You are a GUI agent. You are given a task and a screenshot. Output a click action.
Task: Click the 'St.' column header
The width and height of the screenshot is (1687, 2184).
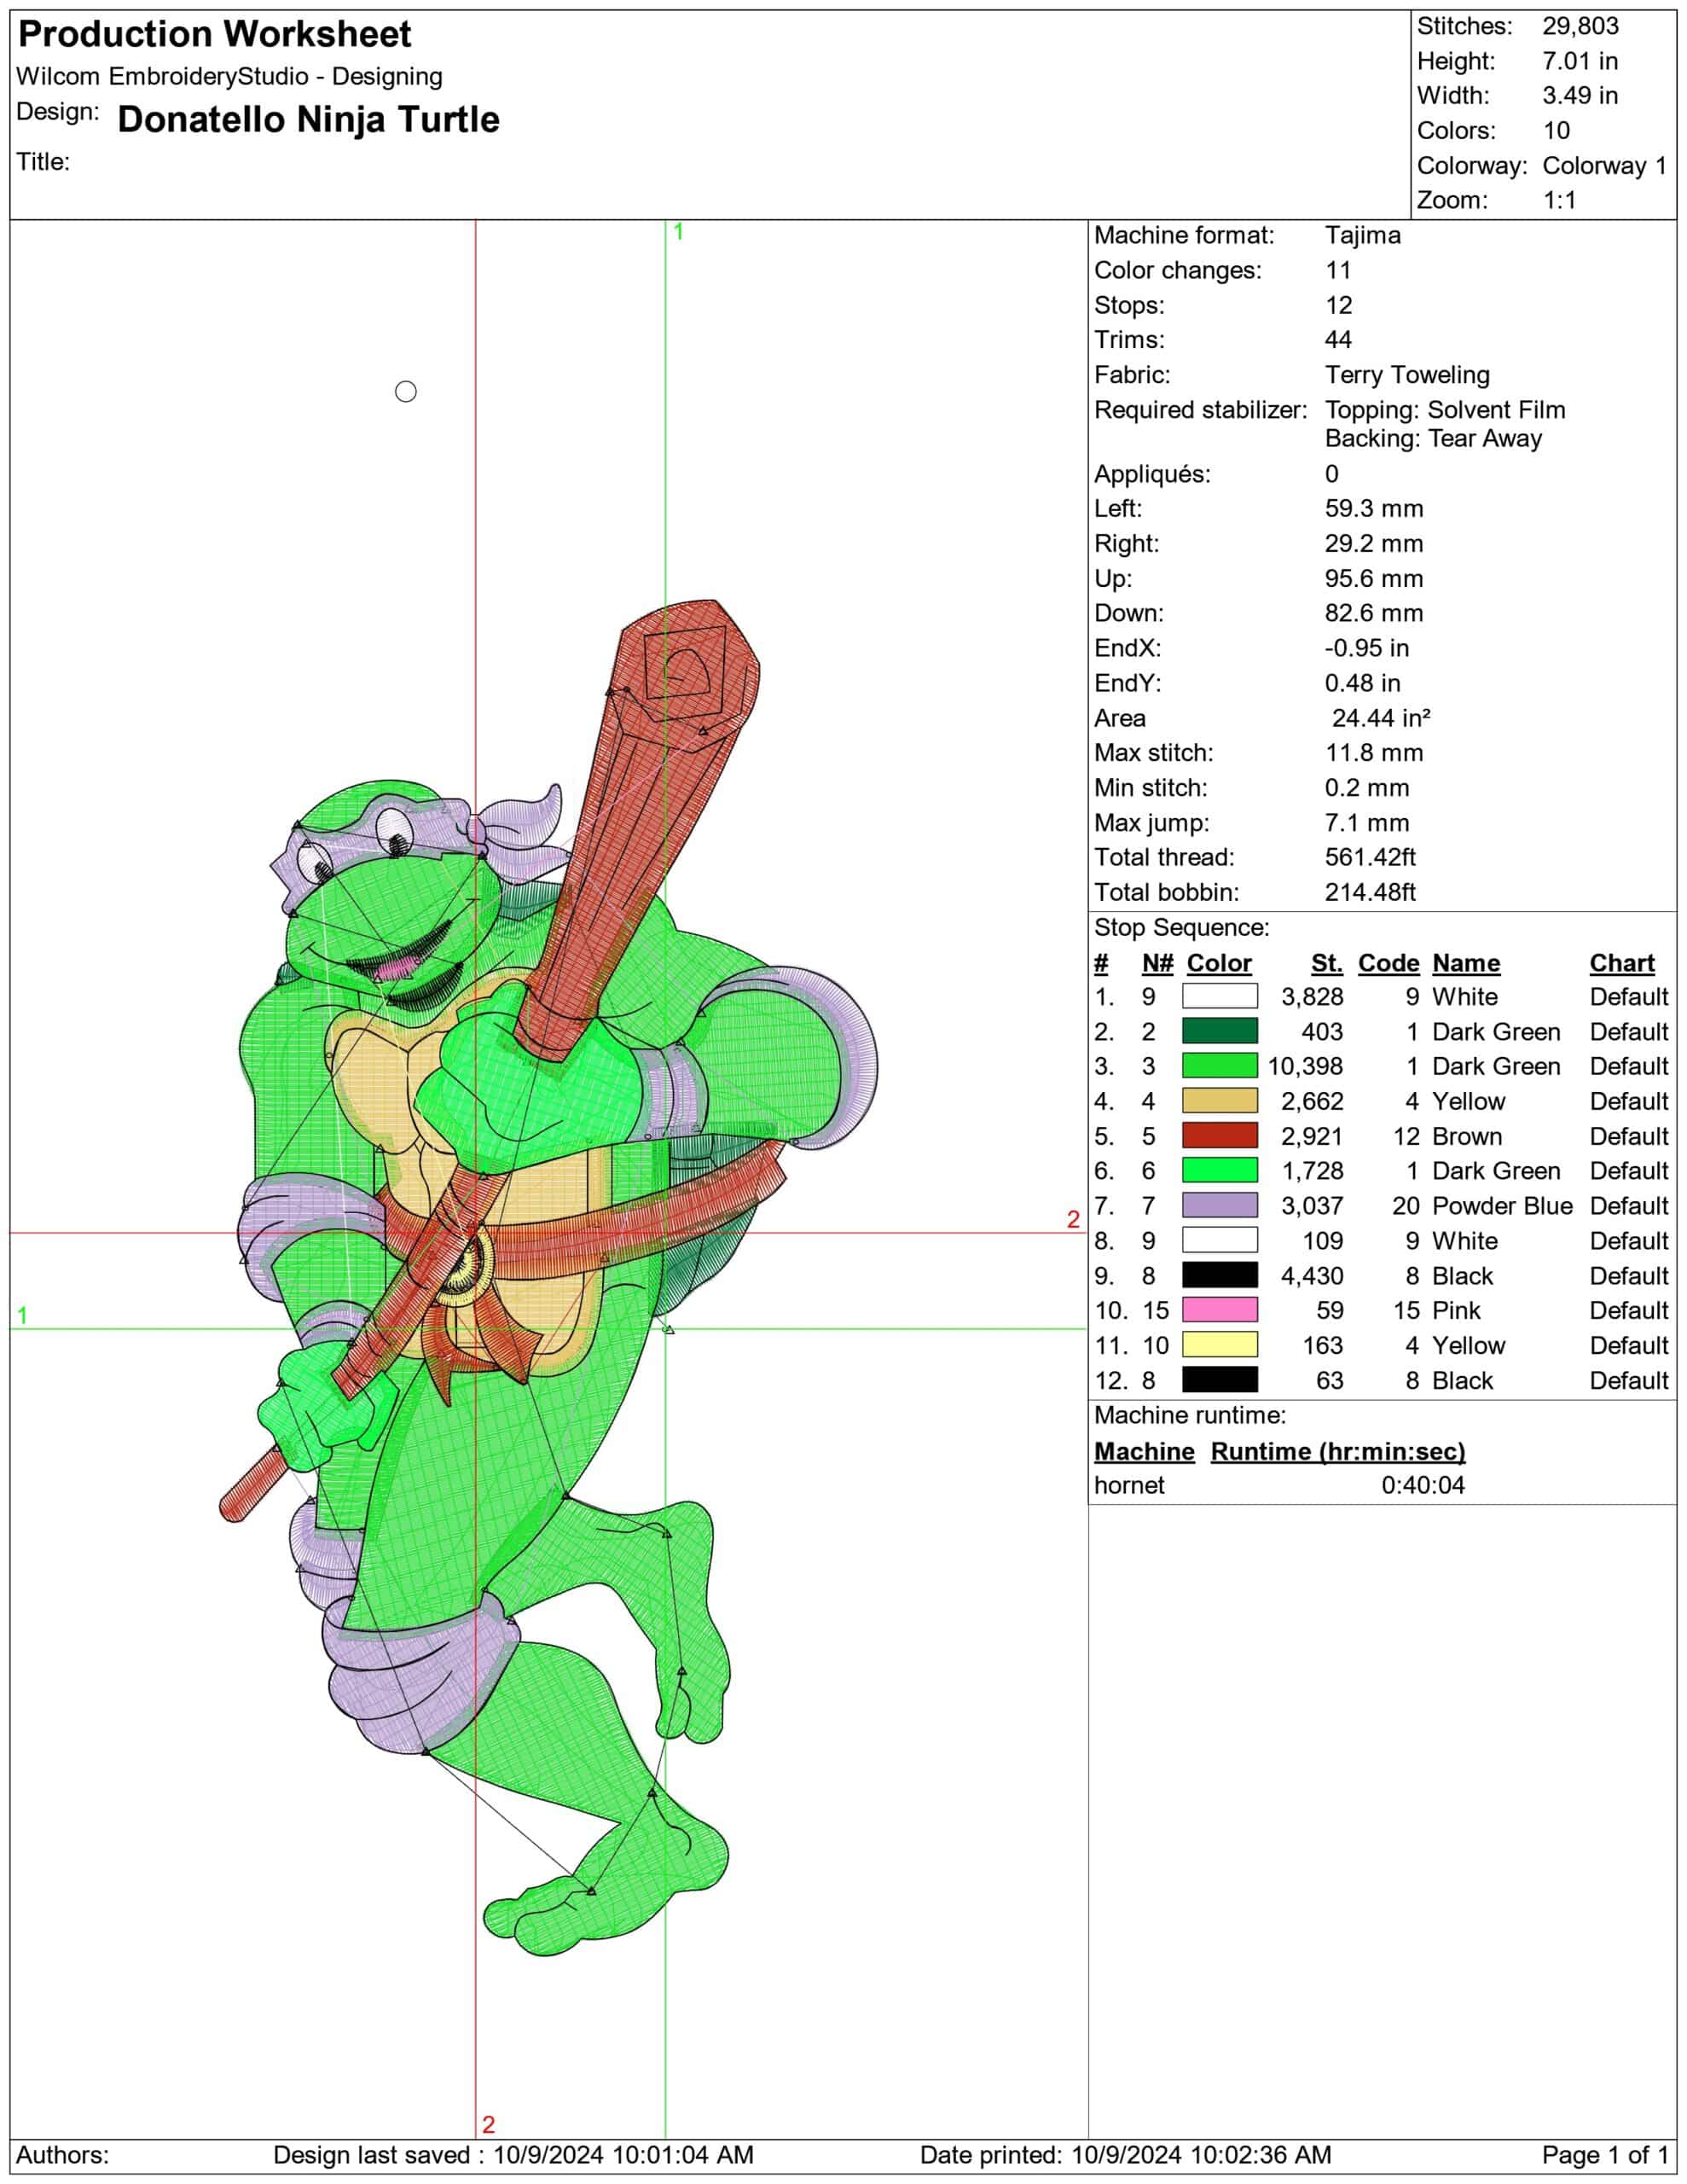pos(1327,963)
